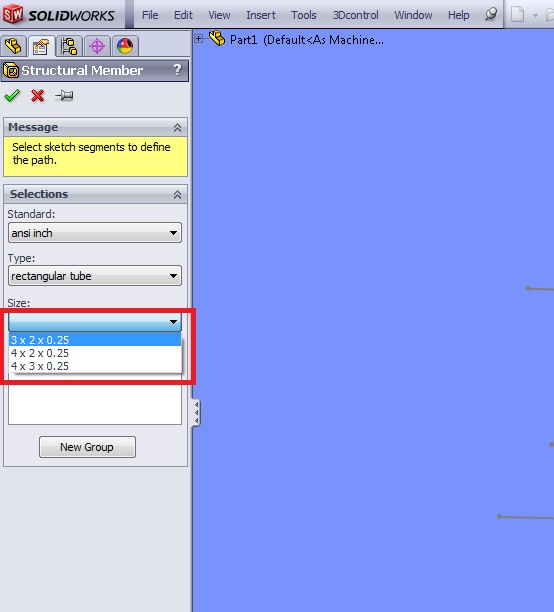
Task: Open the DisplayManager color ball tab
Action: click(125, 46)
